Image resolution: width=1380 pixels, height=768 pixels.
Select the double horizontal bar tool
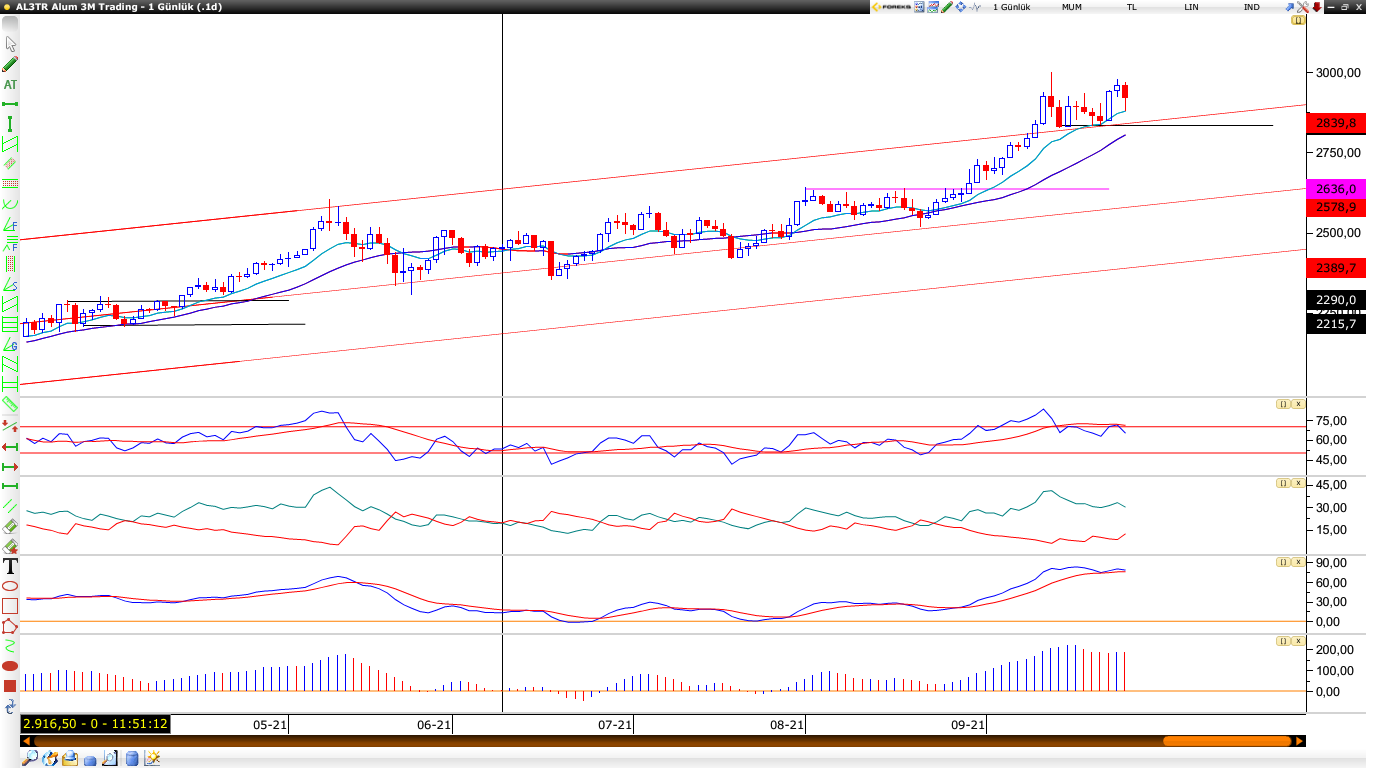(x=11, y=384)
